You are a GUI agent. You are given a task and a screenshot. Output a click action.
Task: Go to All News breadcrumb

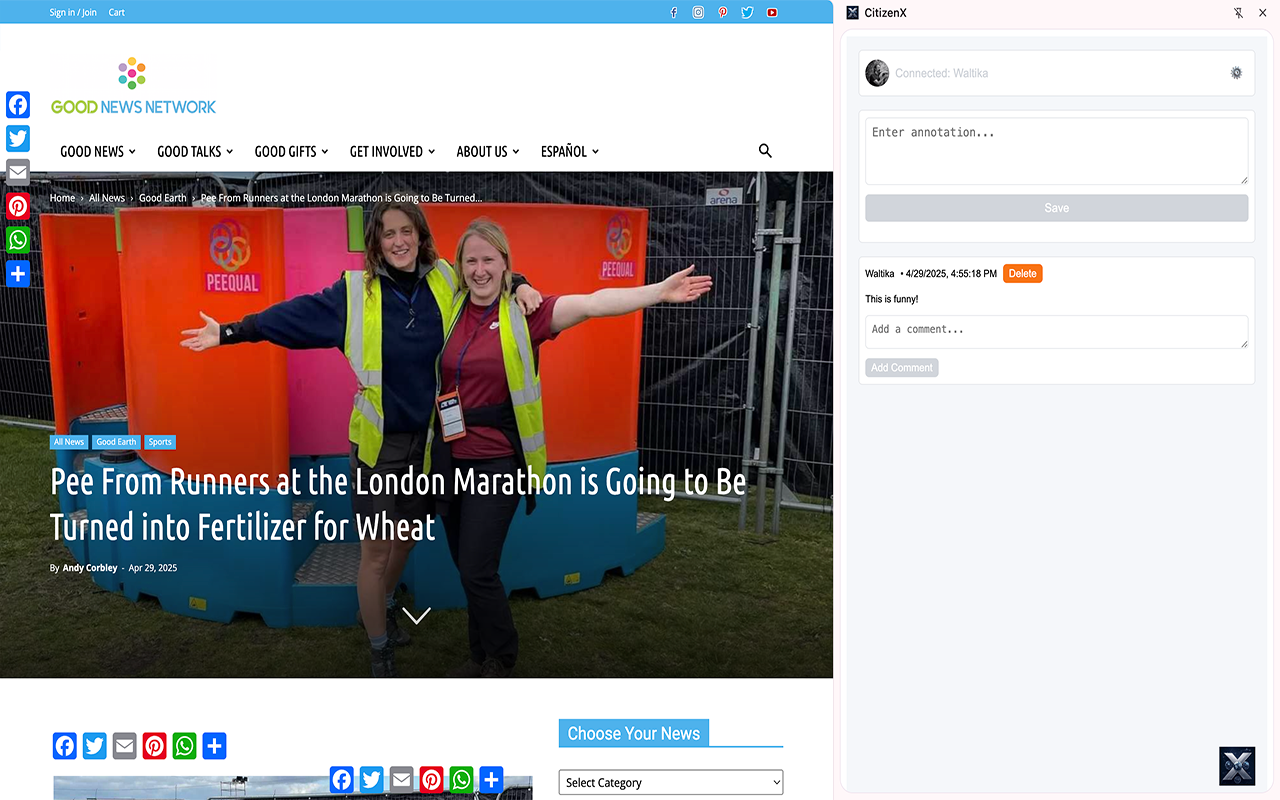pos(107,198)
